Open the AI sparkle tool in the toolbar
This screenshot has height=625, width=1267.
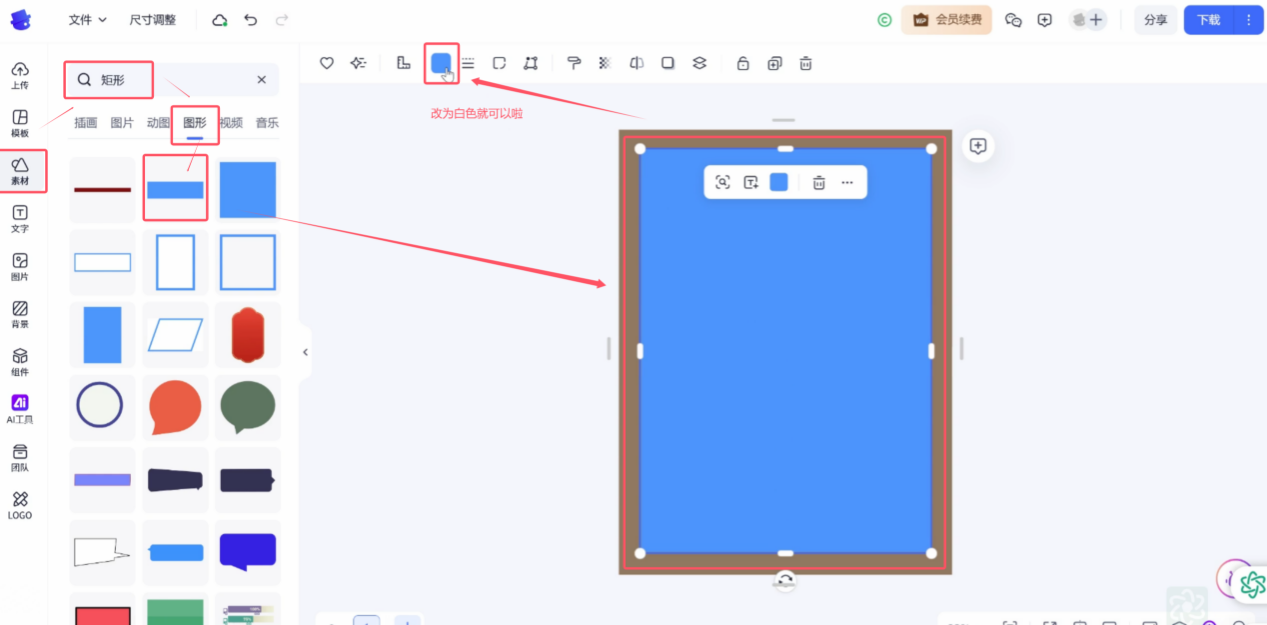coord(358,63)
